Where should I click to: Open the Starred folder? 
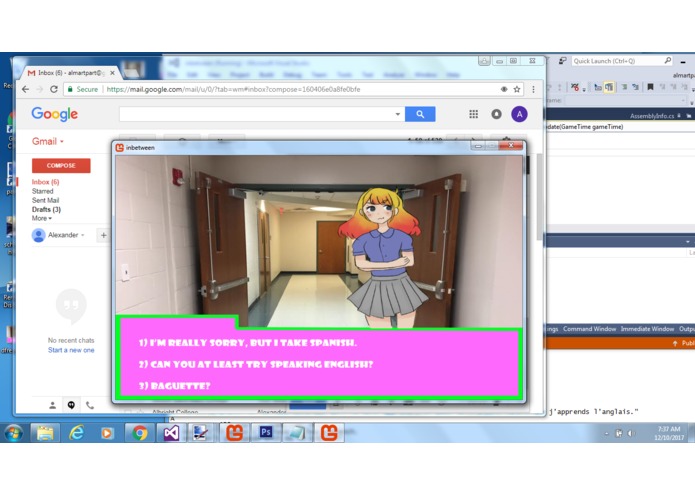[43, 191]
